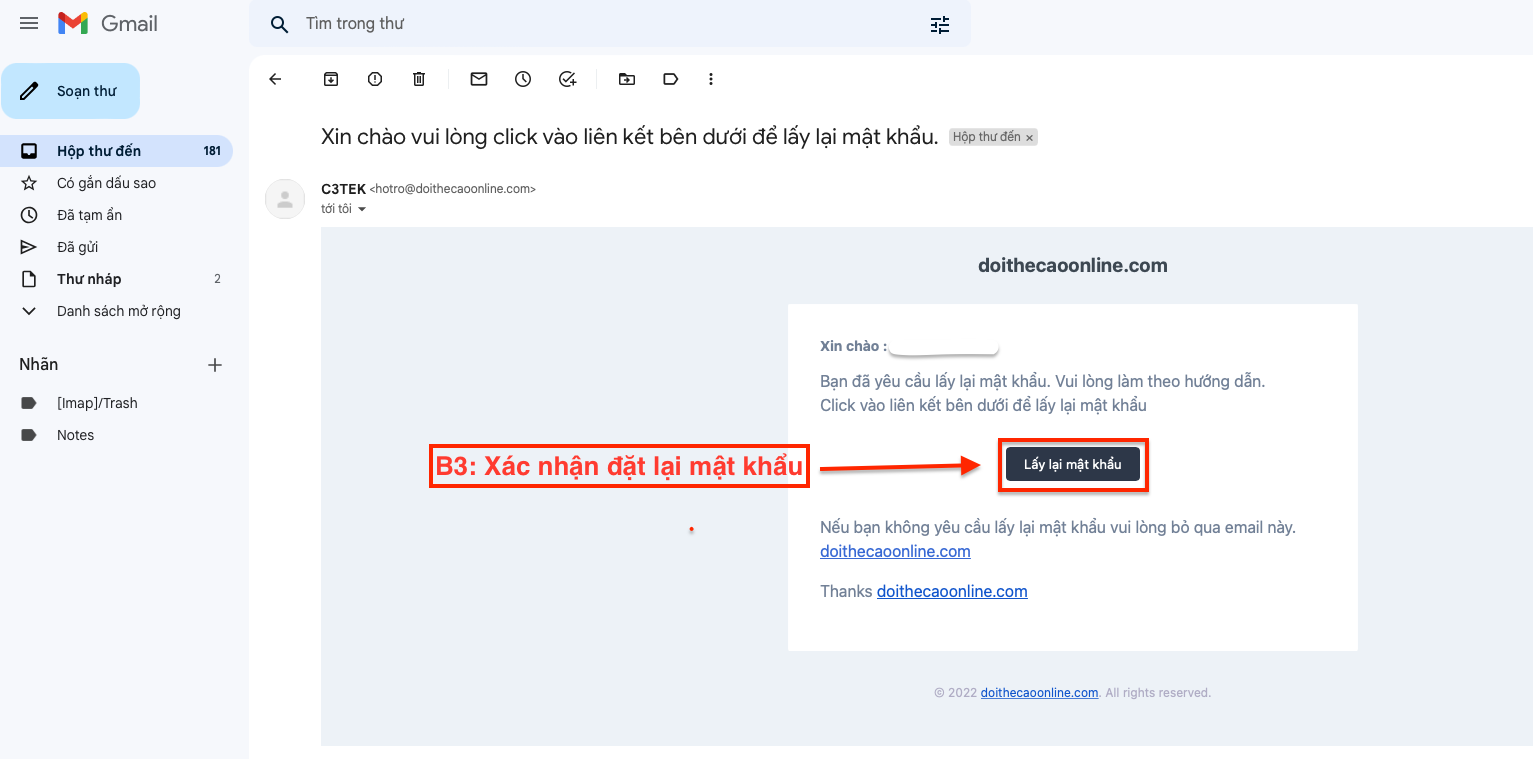
Task: Click in the 'Tìm trong thư' search field
Action: (610, 24)
